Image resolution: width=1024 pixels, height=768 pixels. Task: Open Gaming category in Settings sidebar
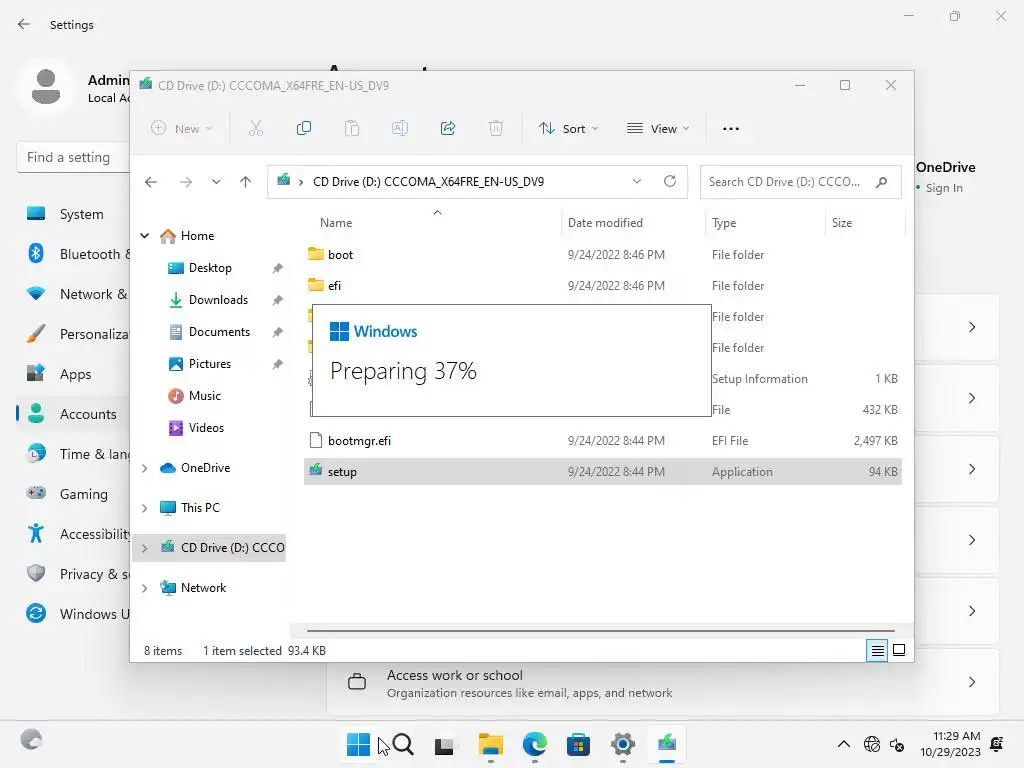[73, 494]
